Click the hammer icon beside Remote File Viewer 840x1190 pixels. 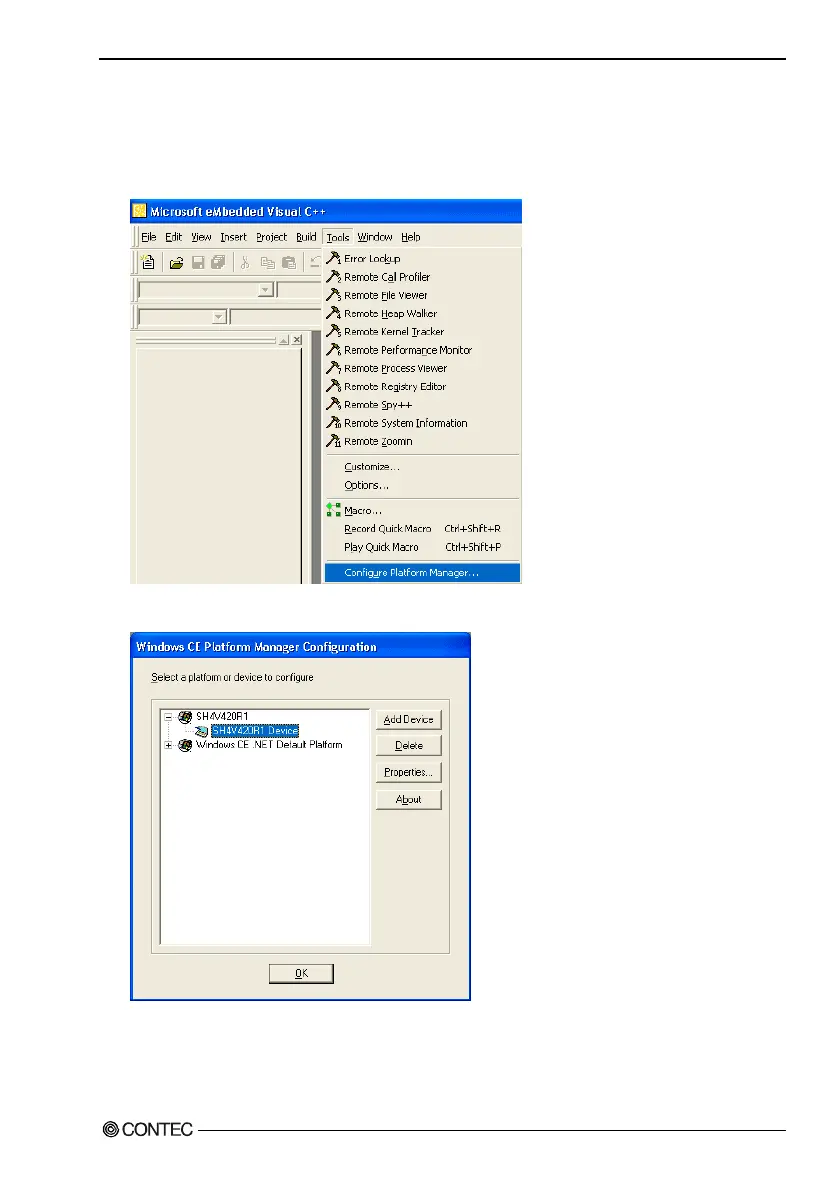[333, 294]
